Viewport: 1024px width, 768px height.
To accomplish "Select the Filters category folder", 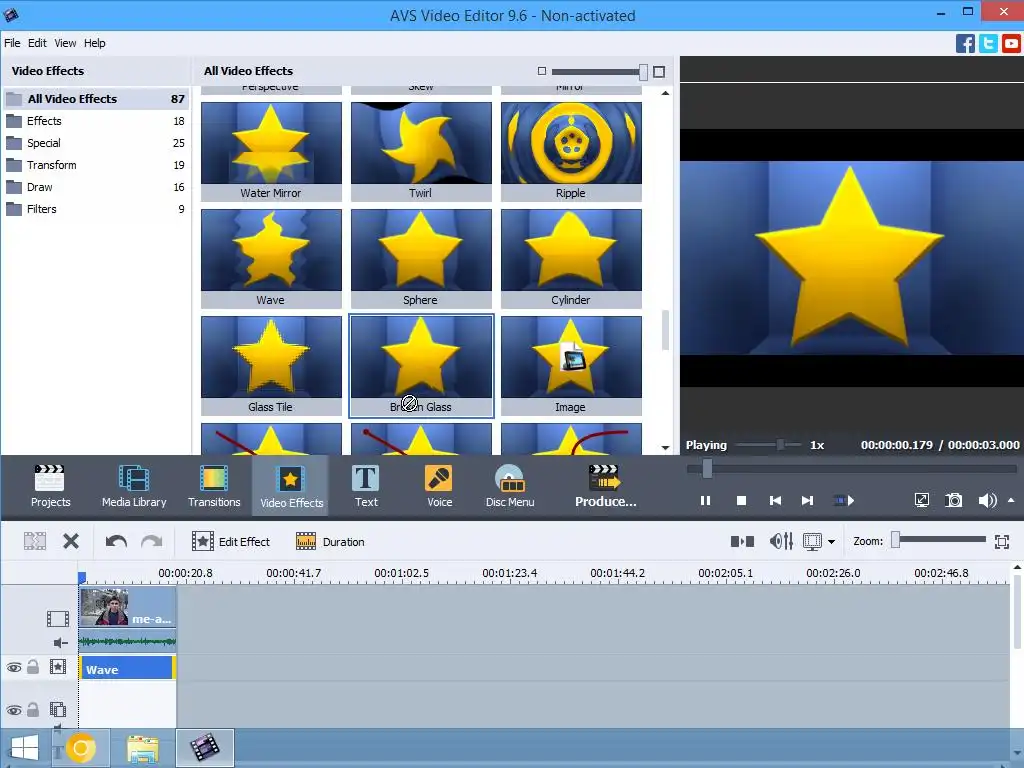I will coord(96,209).
